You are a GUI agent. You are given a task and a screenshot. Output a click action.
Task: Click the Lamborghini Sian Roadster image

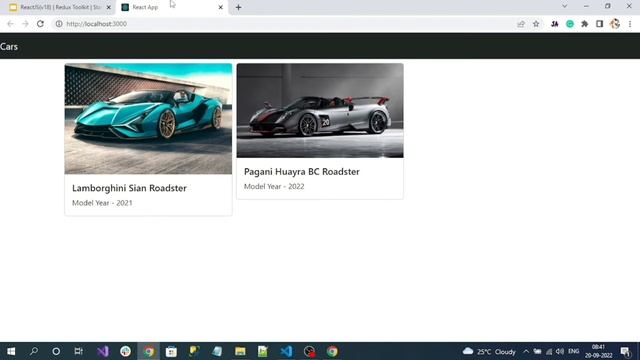(148, 119)
